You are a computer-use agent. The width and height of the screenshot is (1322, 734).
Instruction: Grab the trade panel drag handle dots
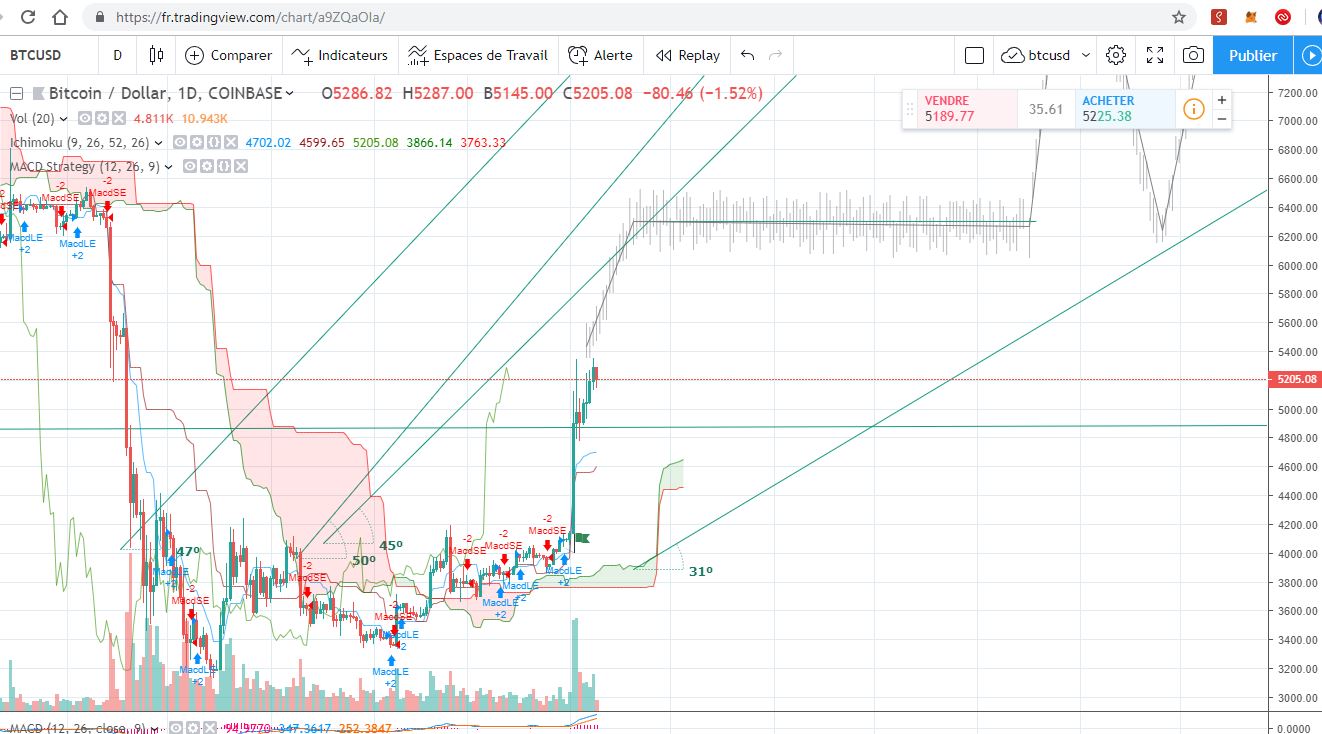[910, 109]
